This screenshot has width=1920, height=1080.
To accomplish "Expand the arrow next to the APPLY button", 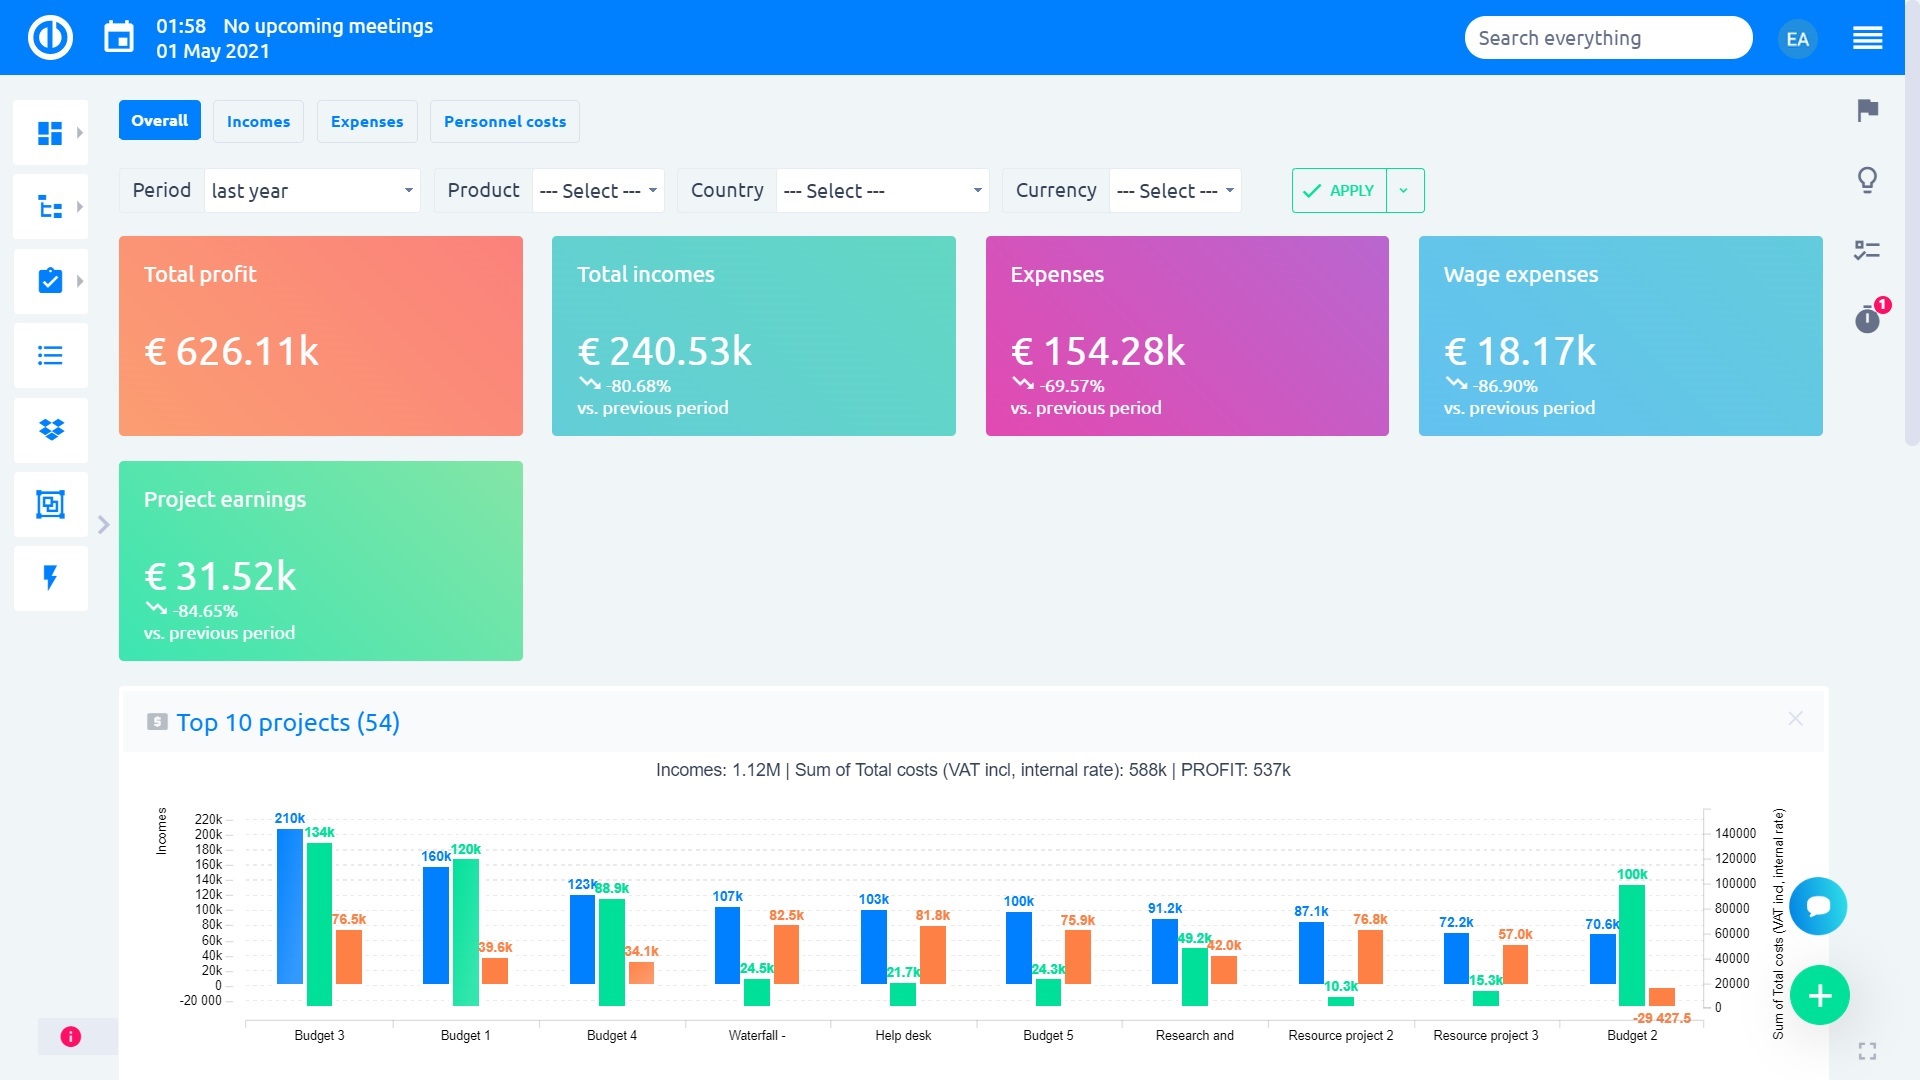I will click(x=1404, y=190).
